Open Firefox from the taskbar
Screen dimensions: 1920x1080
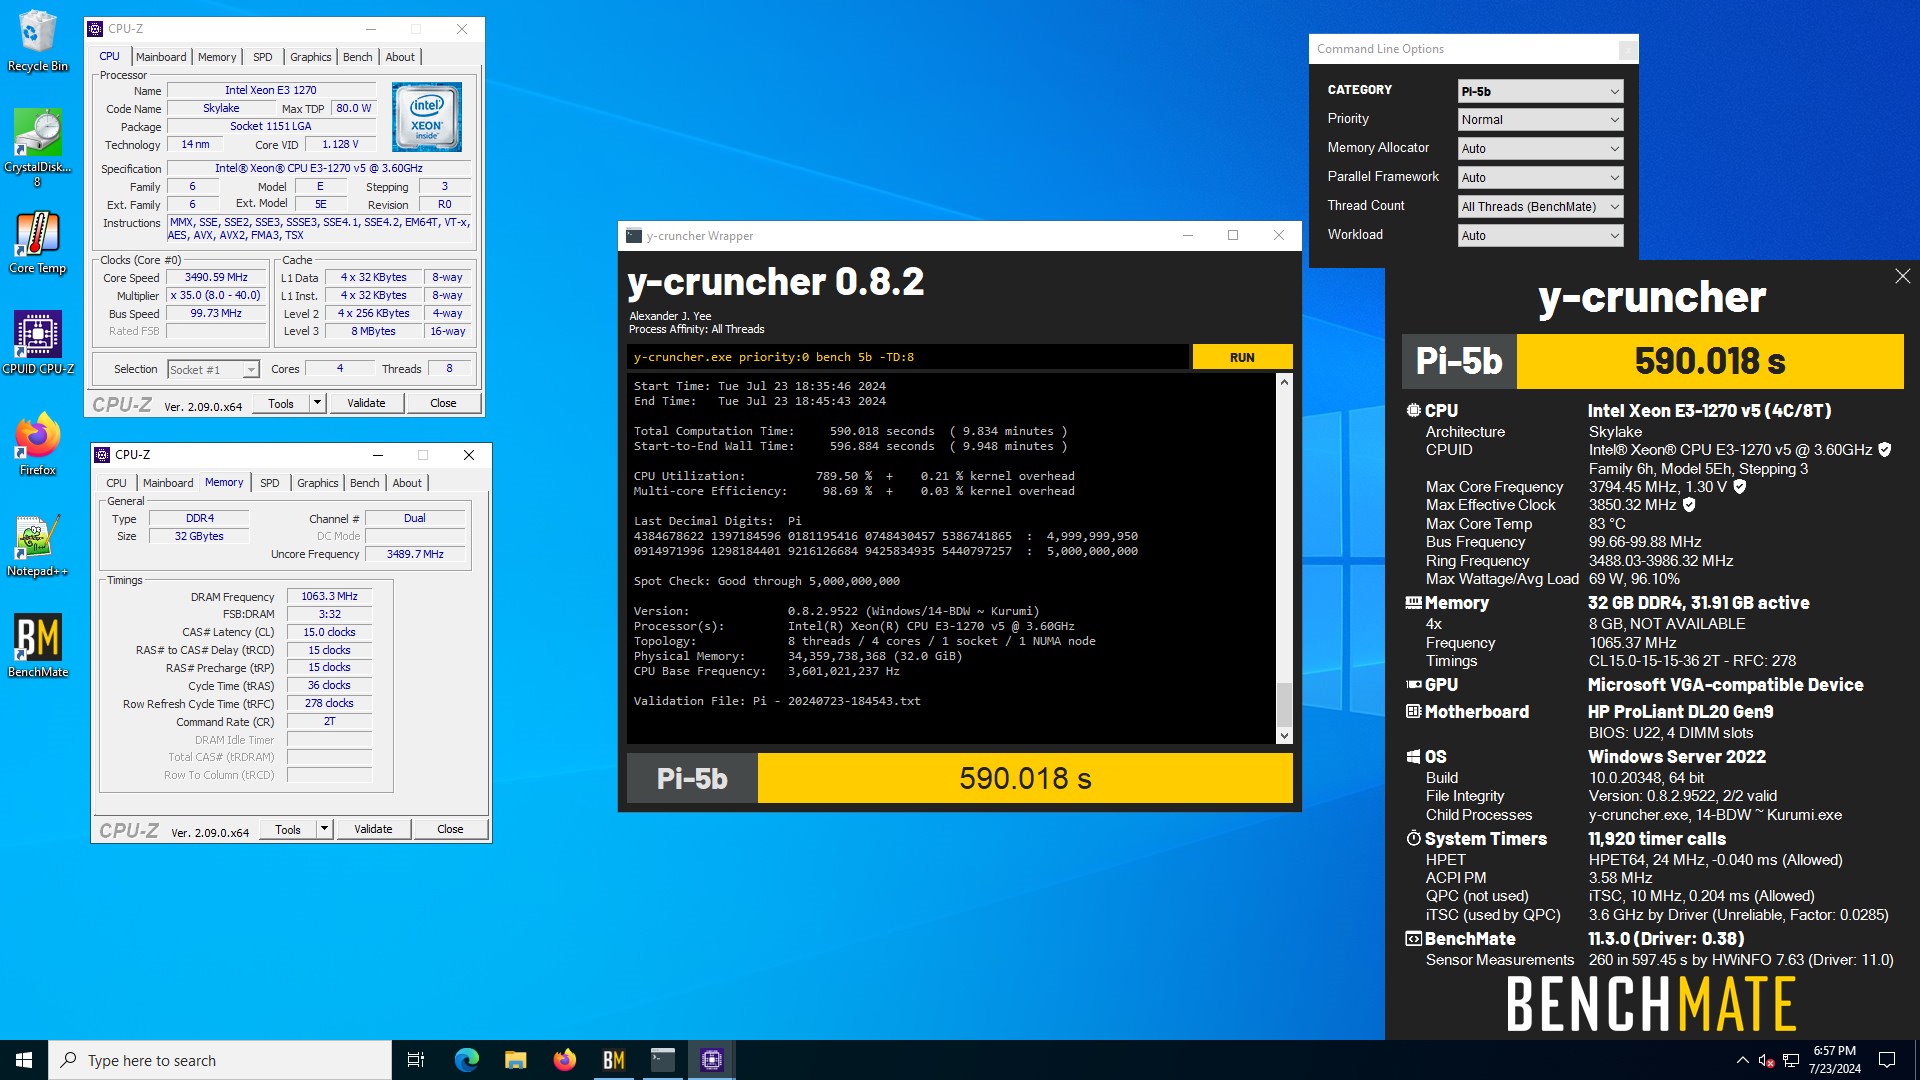(564, 1060)
